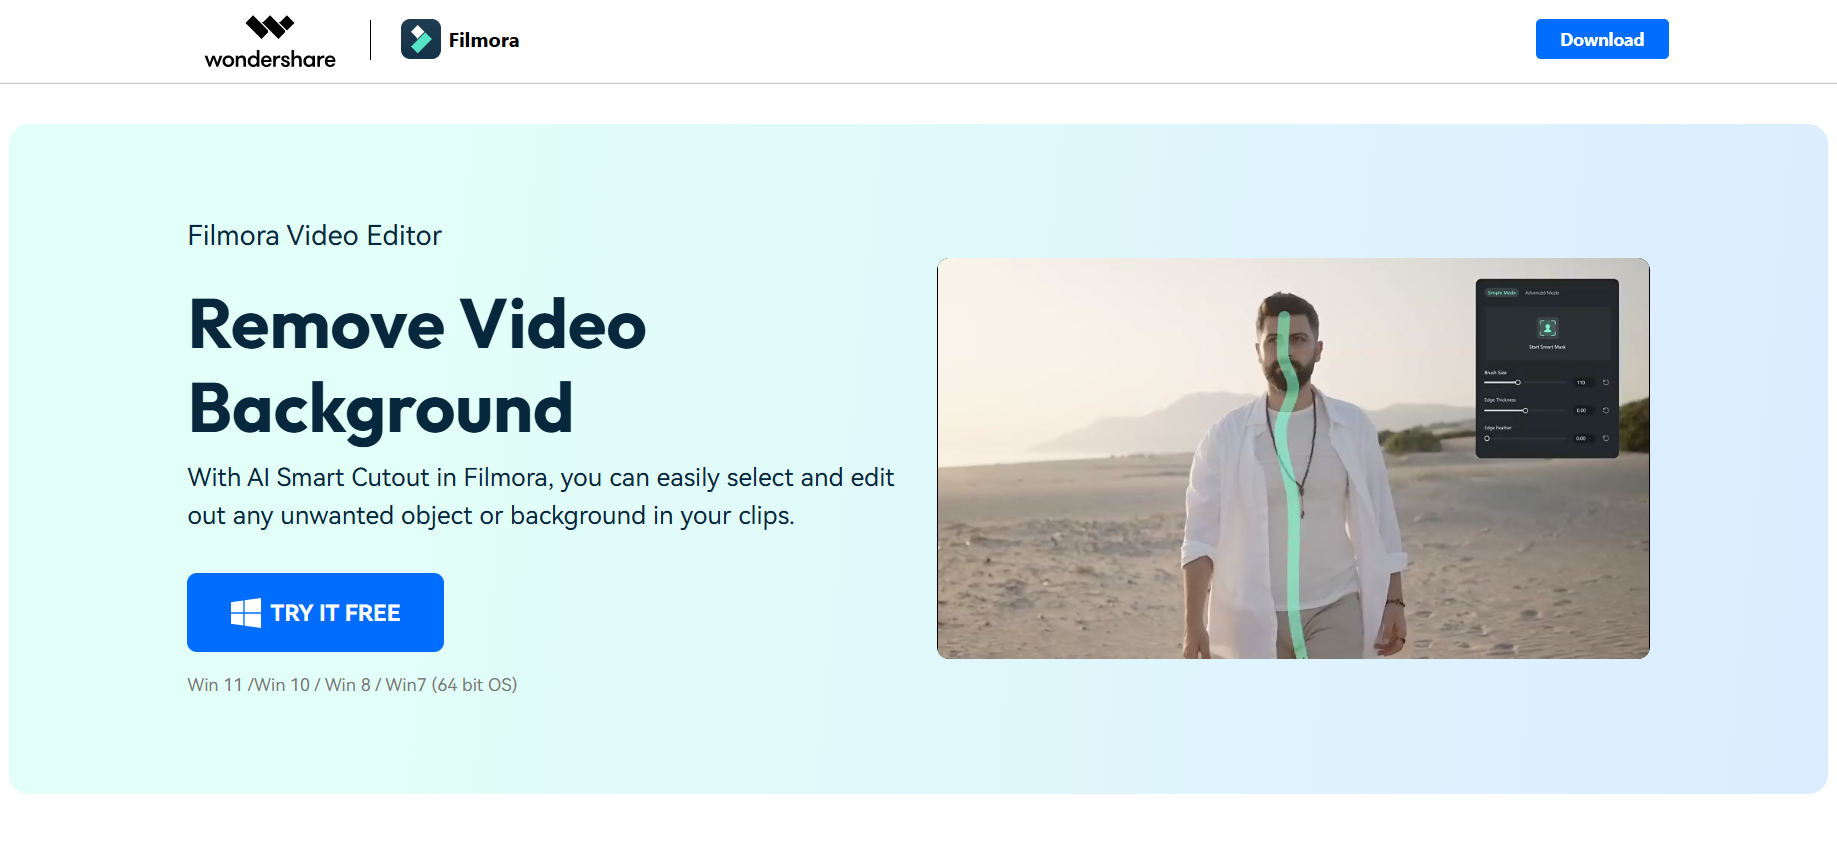Reset Edge Thickness with its reset icon

(x=1606, y=410)
